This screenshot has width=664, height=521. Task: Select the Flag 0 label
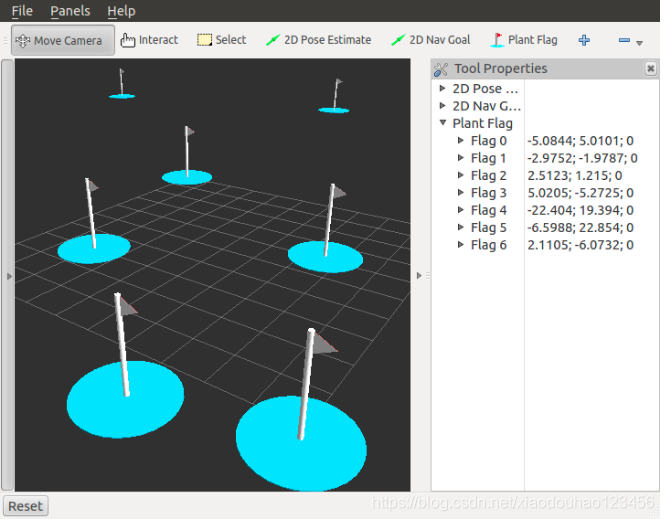tap(489, 141)
